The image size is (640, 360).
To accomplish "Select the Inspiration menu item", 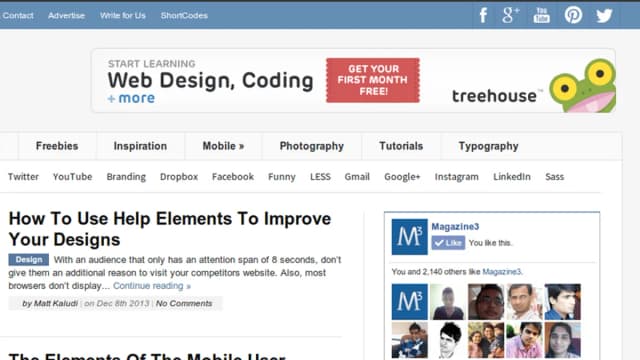I will click(140, 146).
